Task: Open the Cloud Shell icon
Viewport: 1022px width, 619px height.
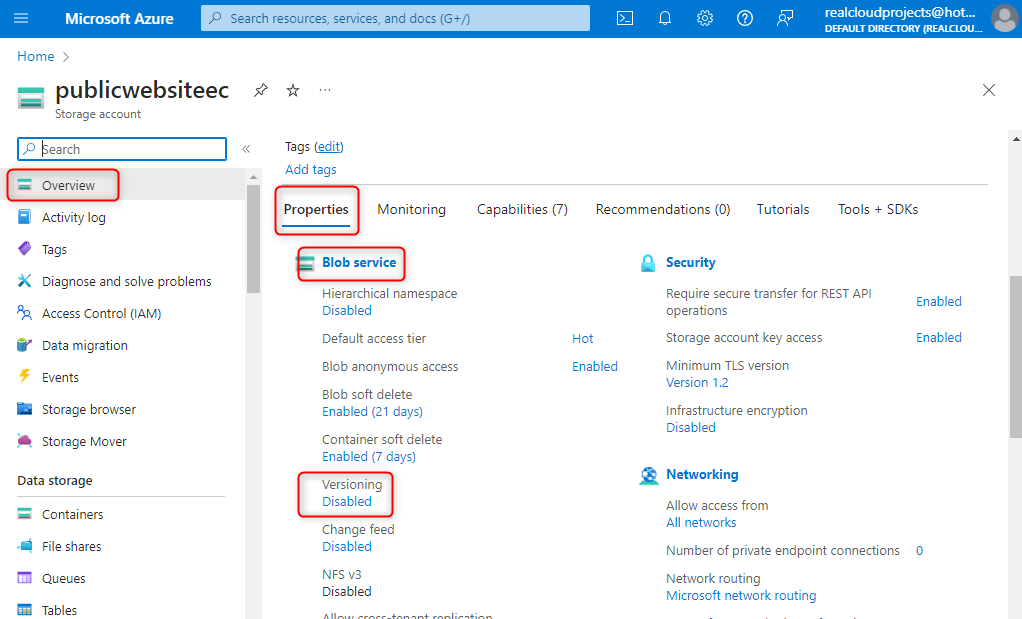Action: [625, 19]
